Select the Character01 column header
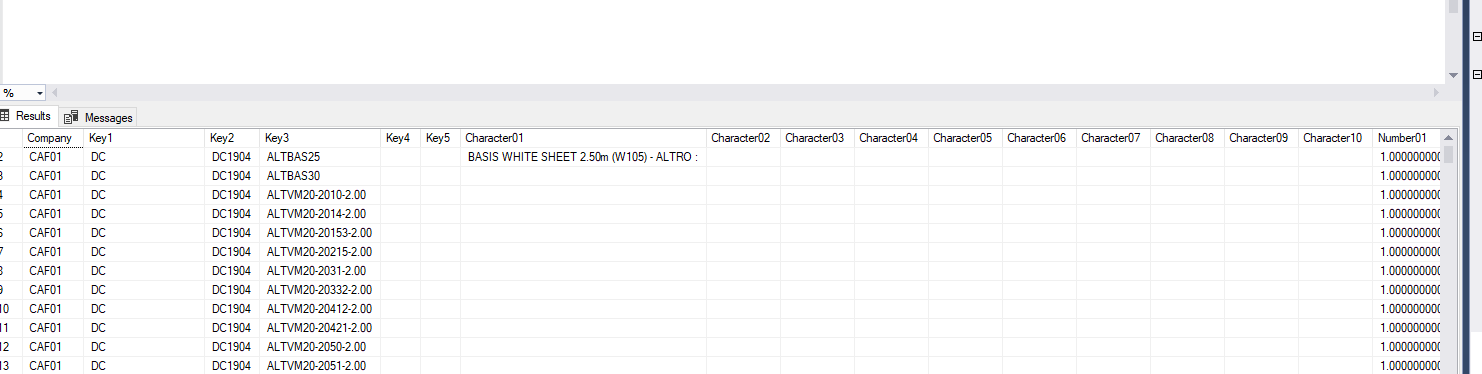This screenshot has width=1482, height=374. pos(583,138)
